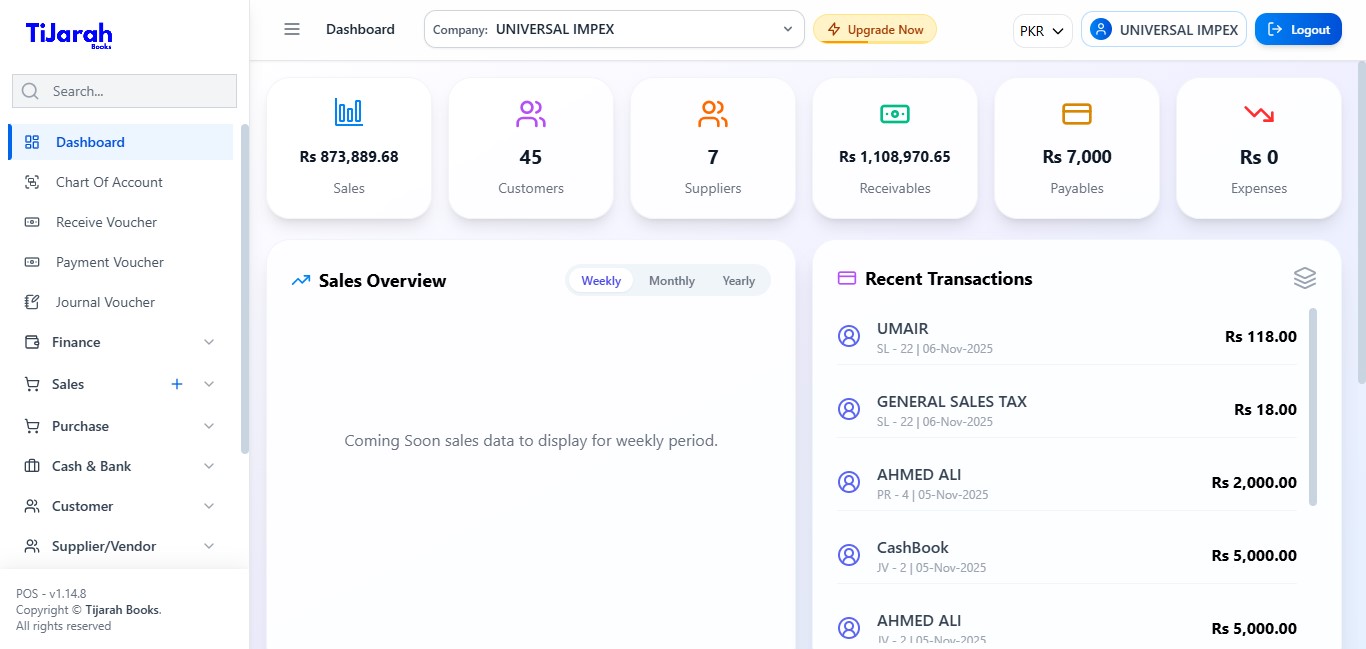Switch sales overview to Monthly view
The height and width of the screenshot is (649, 1366).
tap(671, 280)
